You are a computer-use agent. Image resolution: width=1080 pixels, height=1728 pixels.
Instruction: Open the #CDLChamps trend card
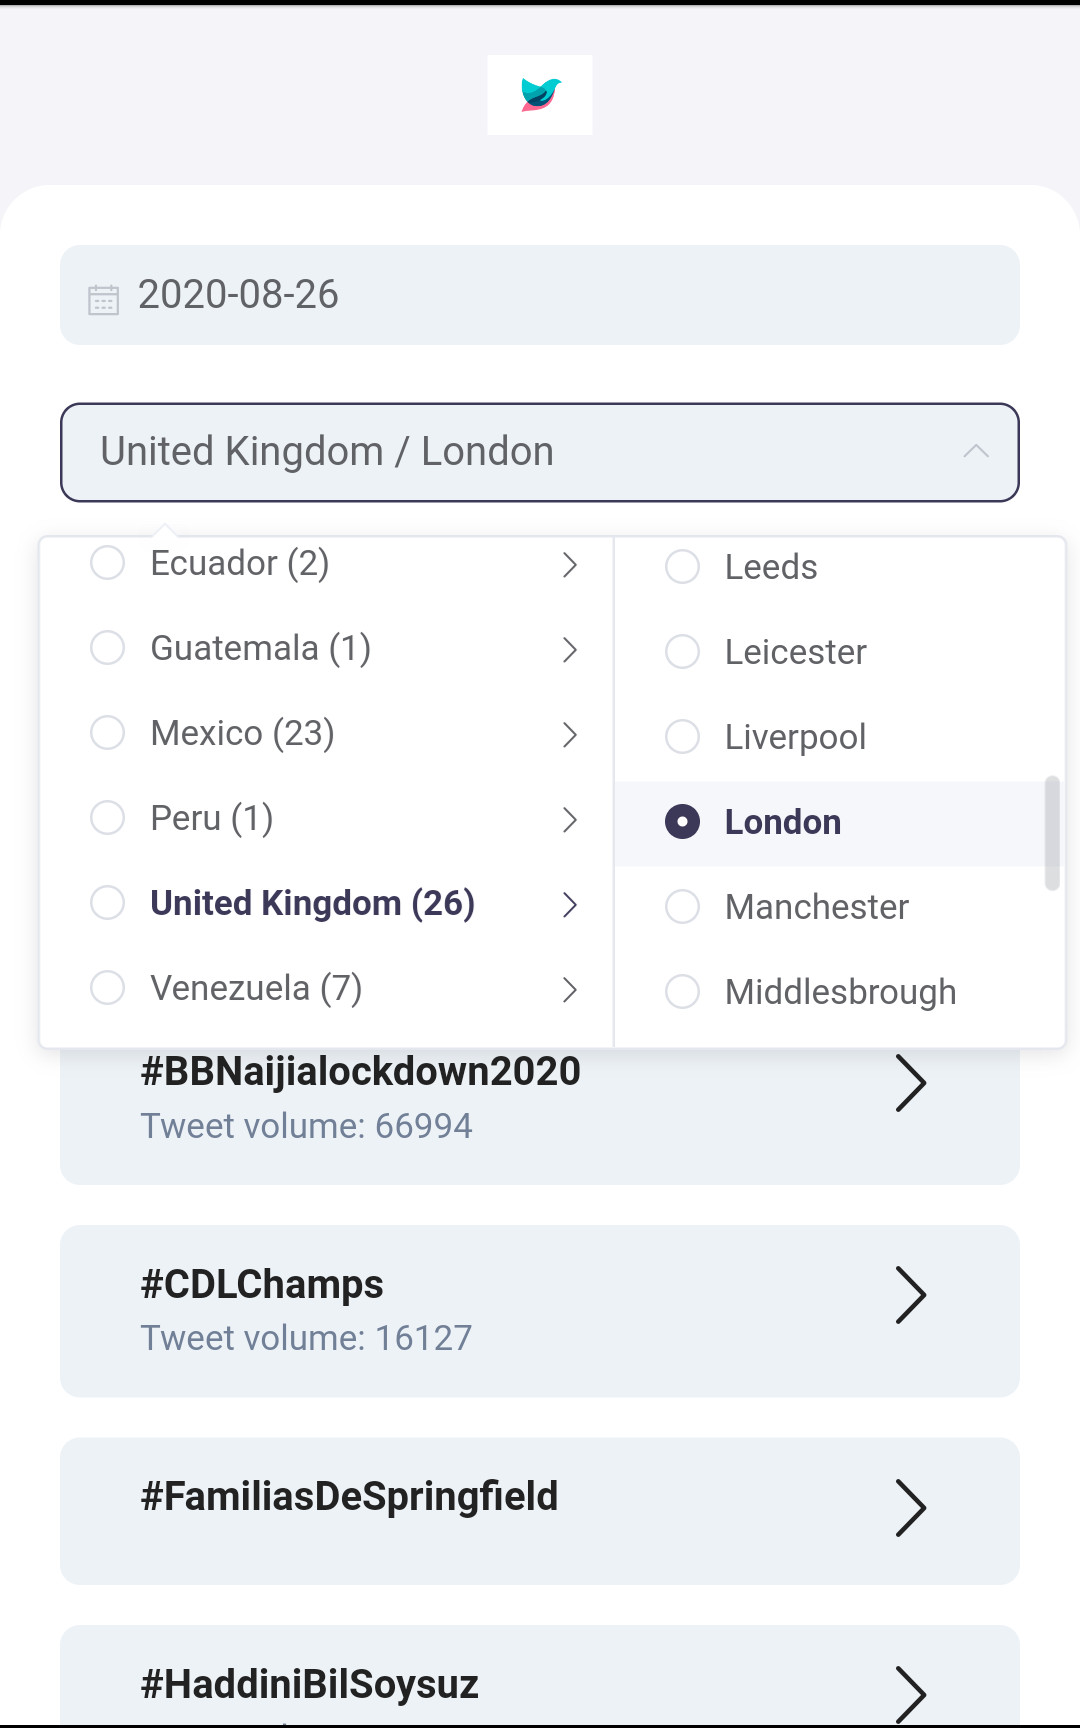point(540,1311)
